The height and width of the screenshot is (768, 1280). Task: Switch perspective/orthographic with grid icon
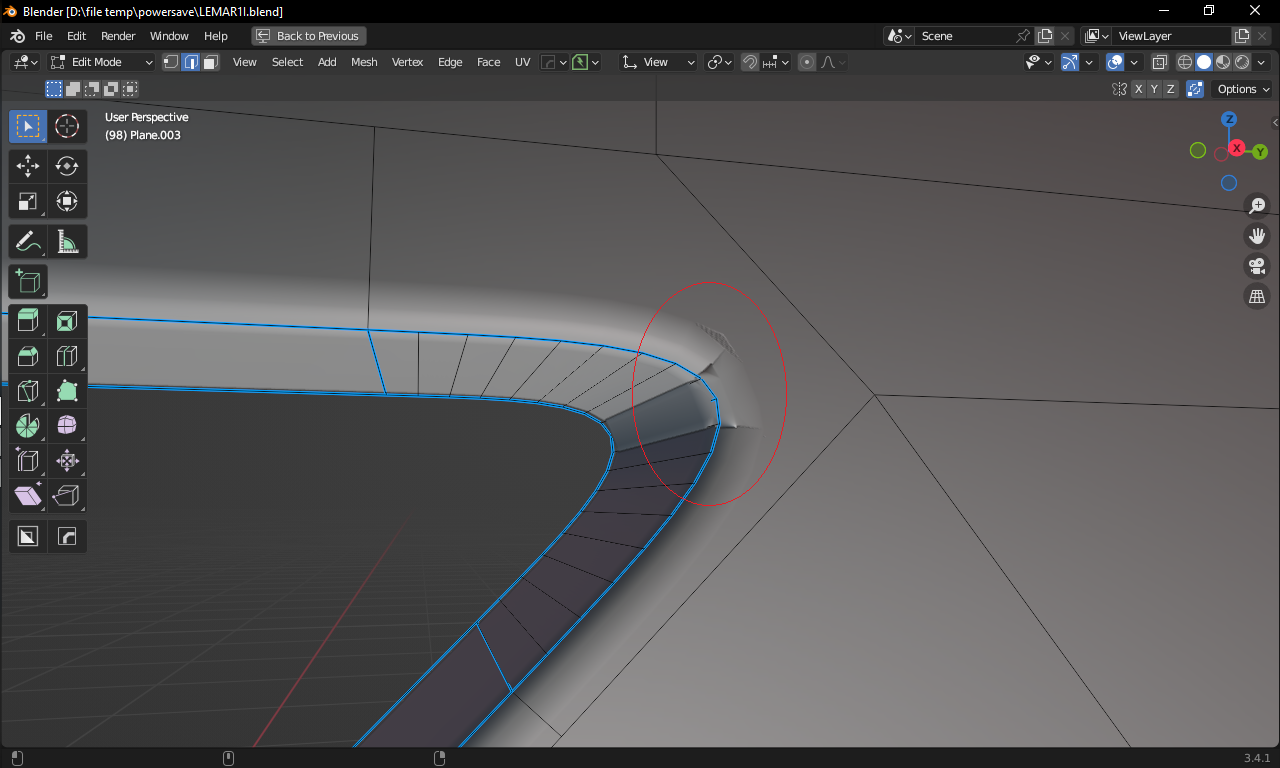pos(1257,296)
